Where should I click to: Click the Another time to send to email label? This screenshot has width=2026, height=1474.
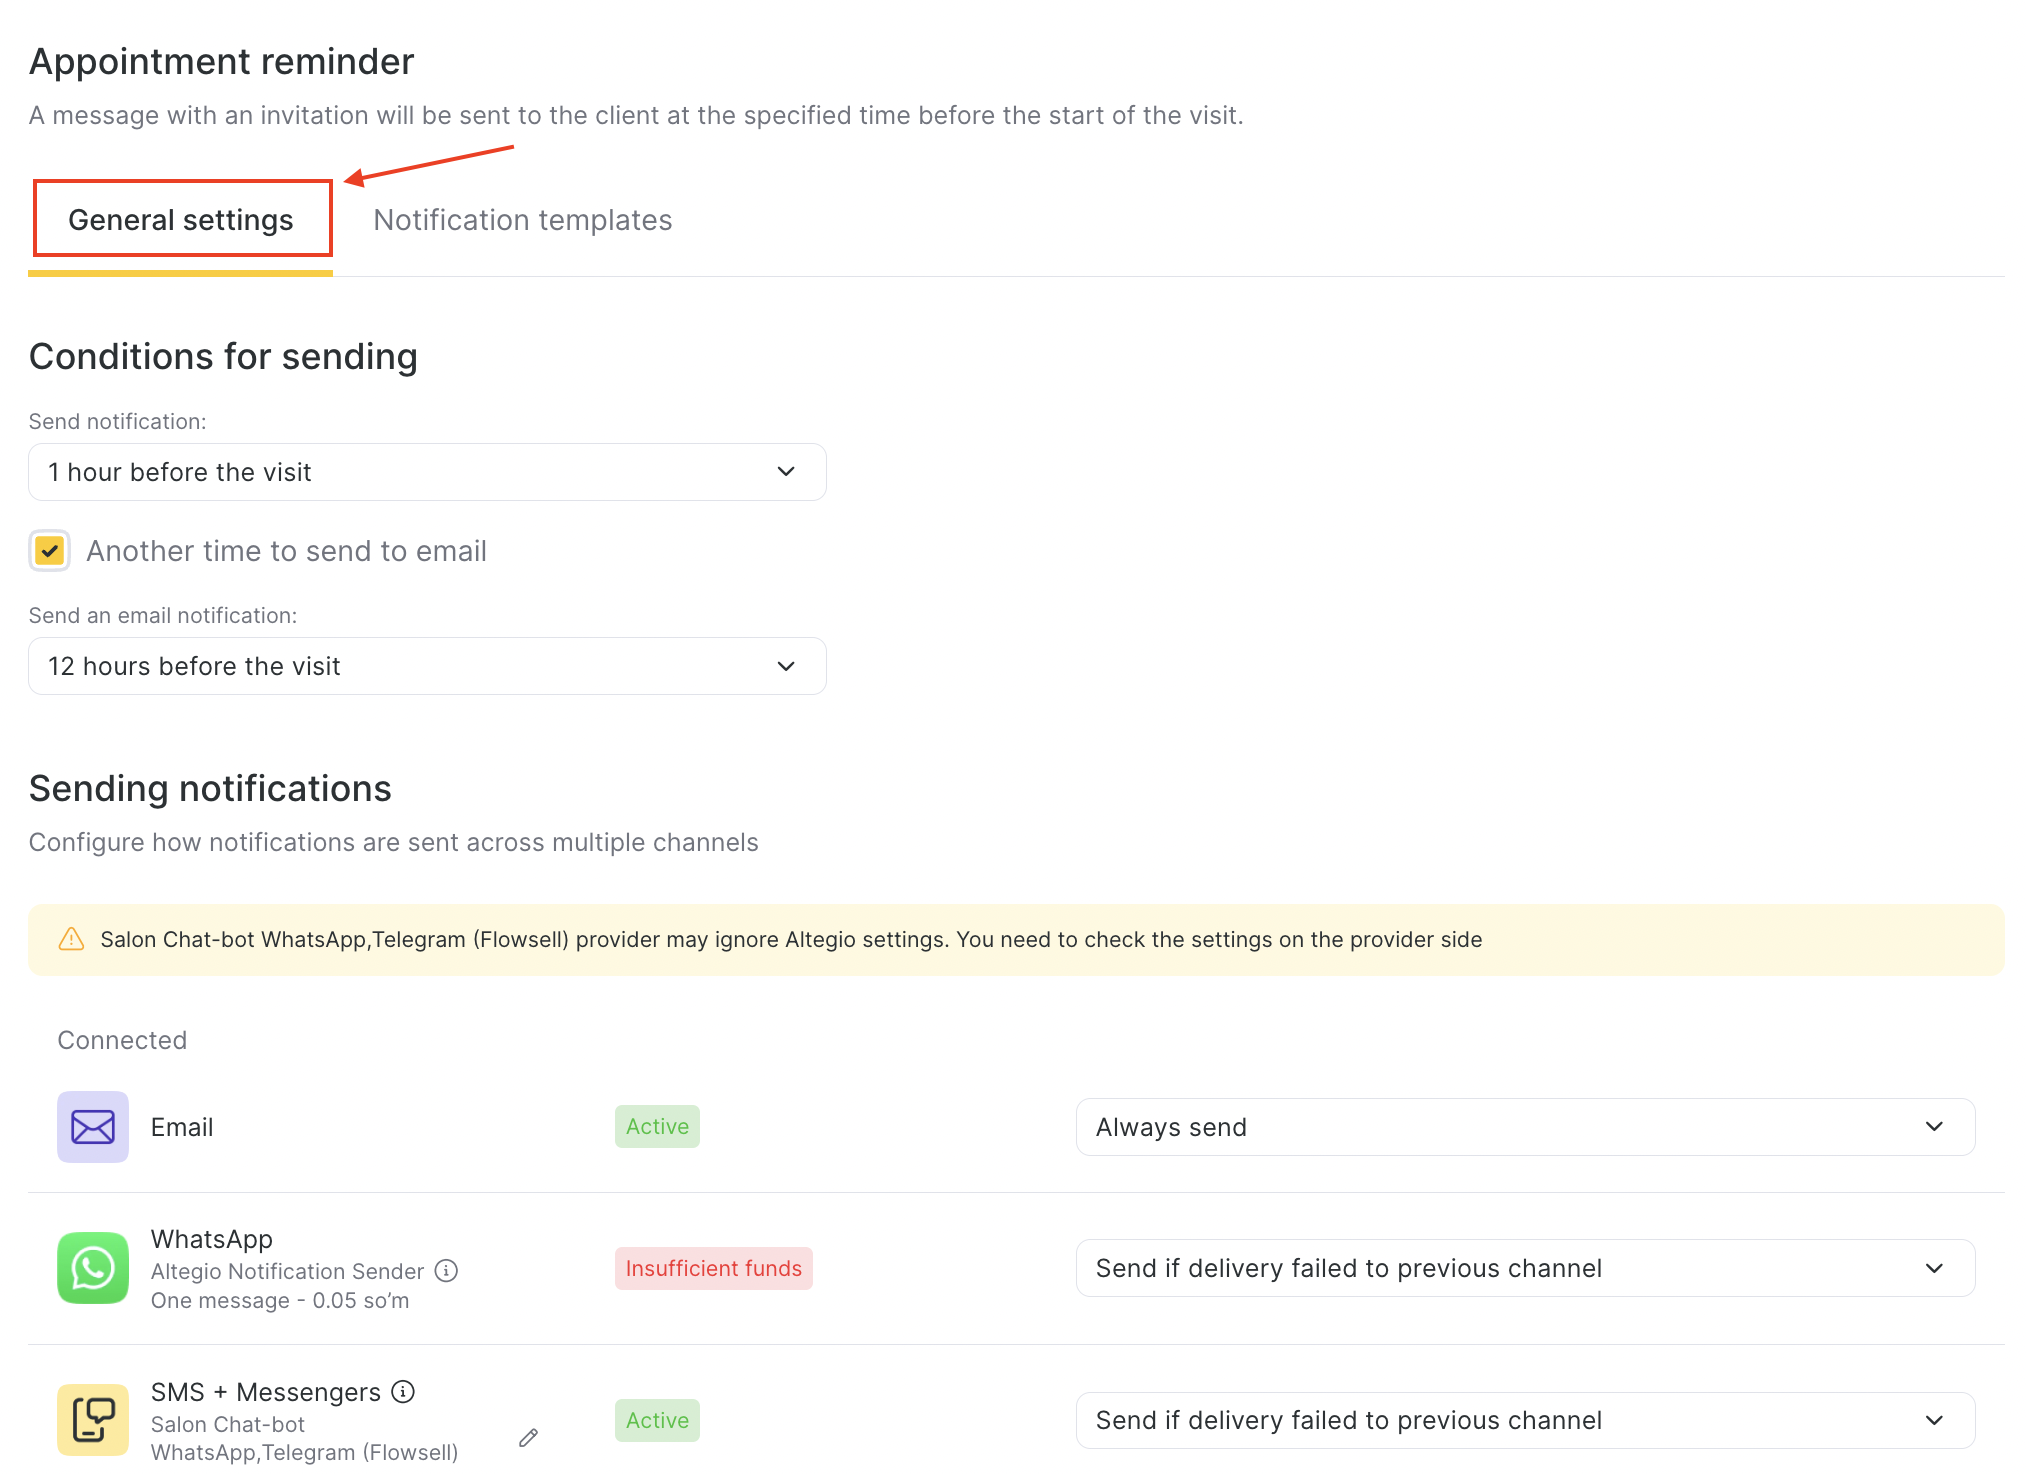pyautogui.click(x=286, y=551)
